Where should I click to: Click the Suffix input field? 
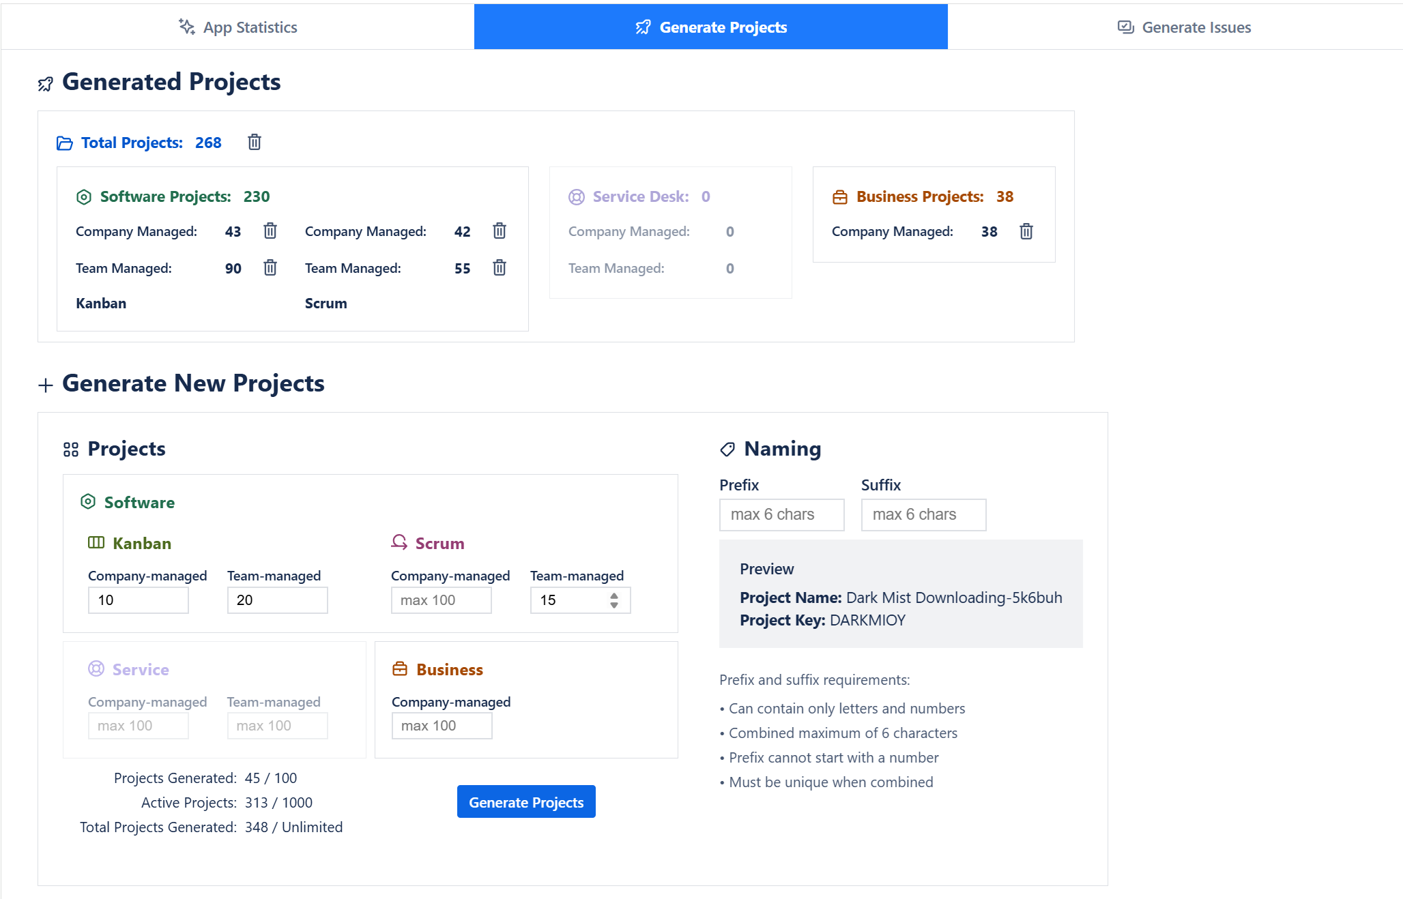click(x=923, y=514)
